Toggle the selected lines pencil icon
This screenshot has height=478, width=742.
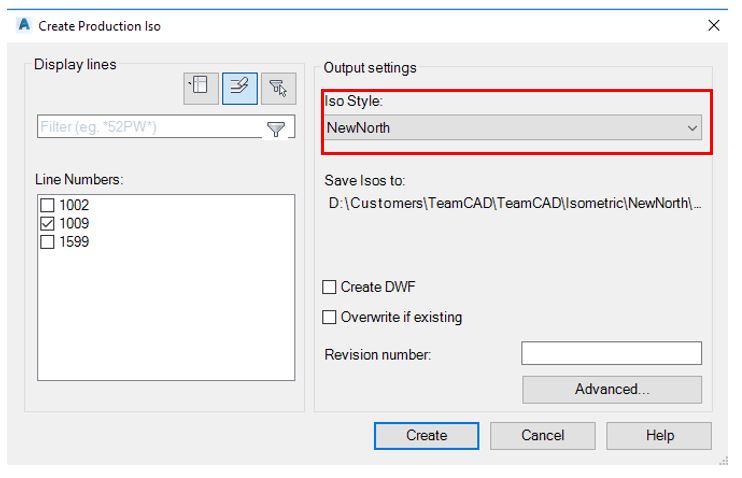[x=240, y=88]
